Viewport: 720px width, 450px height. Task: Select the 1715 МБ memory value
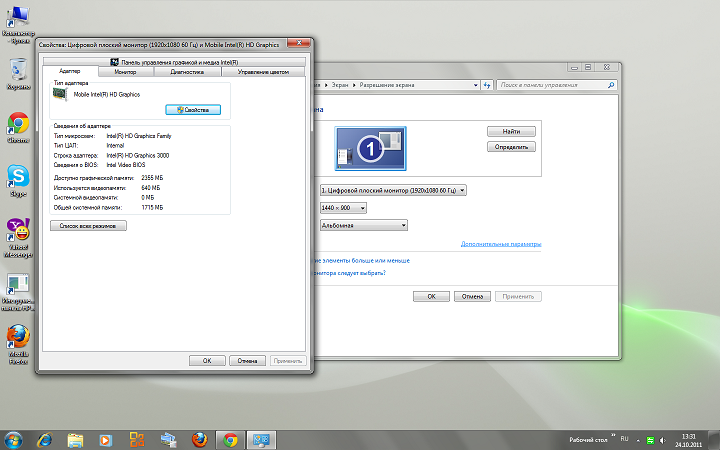152,208
